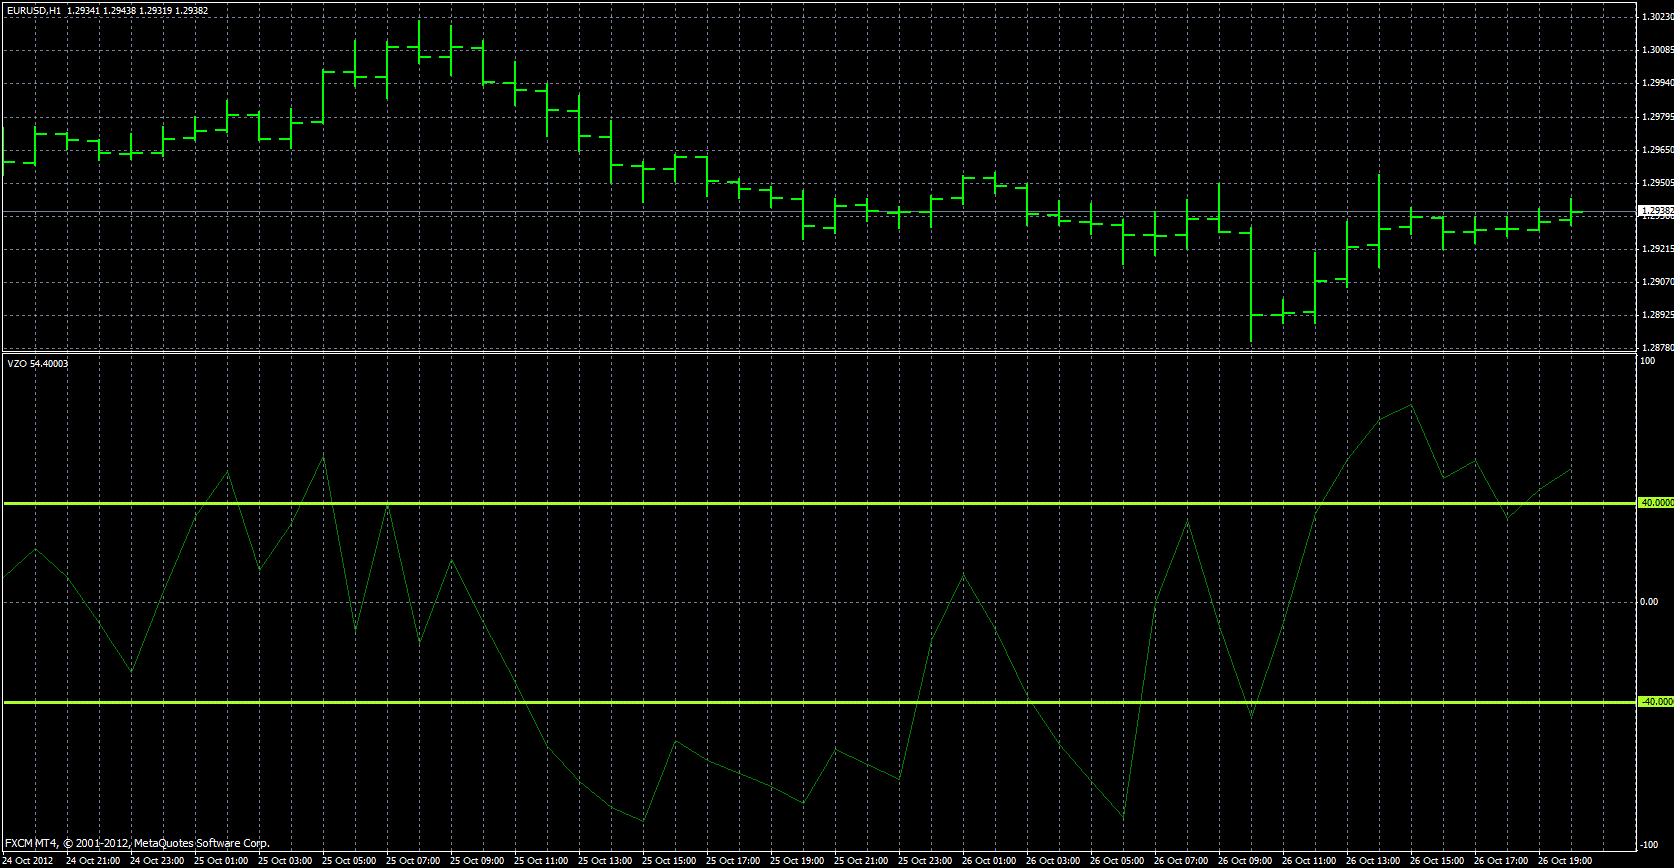Click the 26 Oct 19:00 time label

(1565, 861)
